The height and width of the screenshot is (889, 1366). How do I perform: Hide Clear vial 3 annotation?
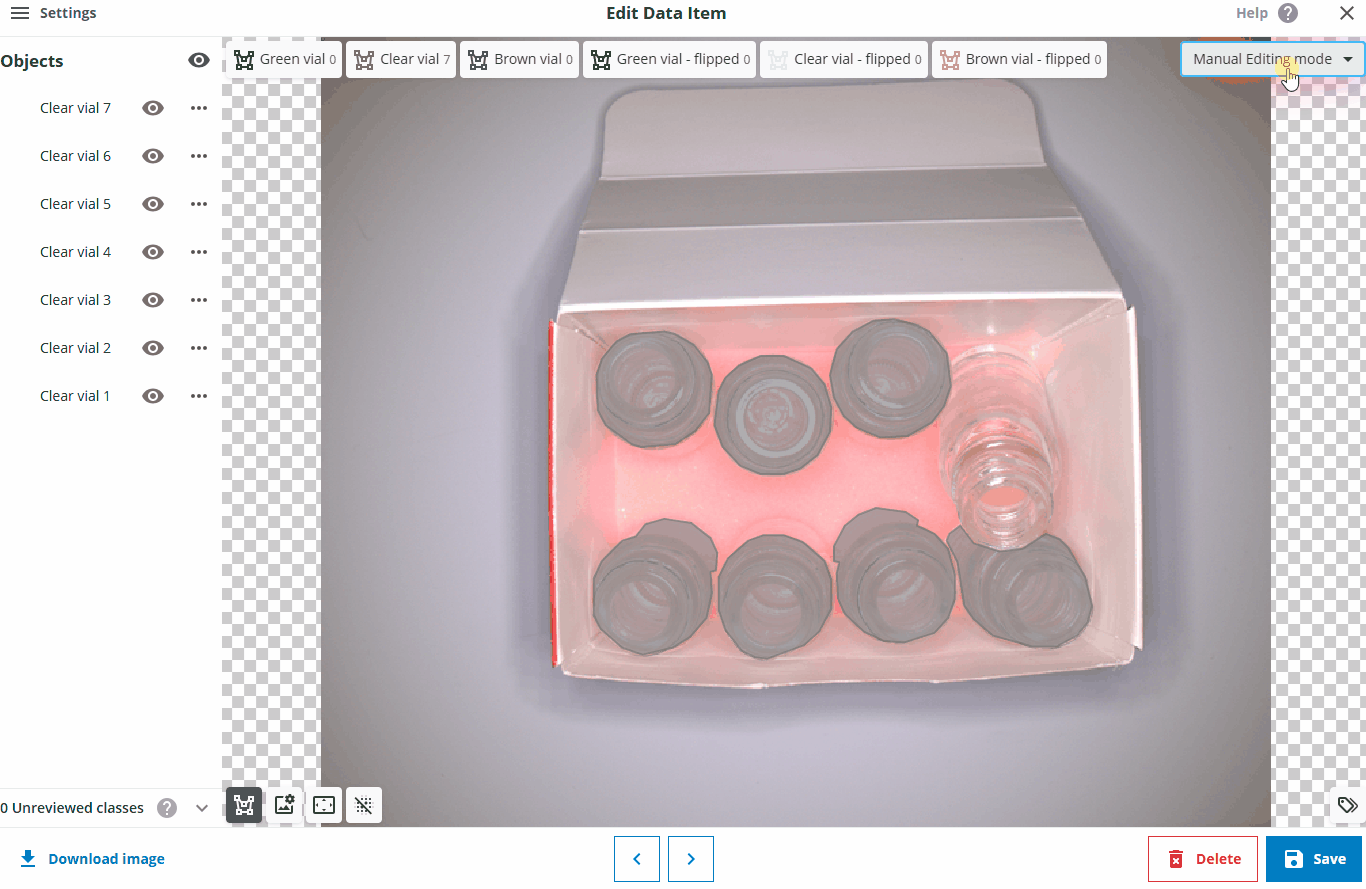tap(153, 300)
